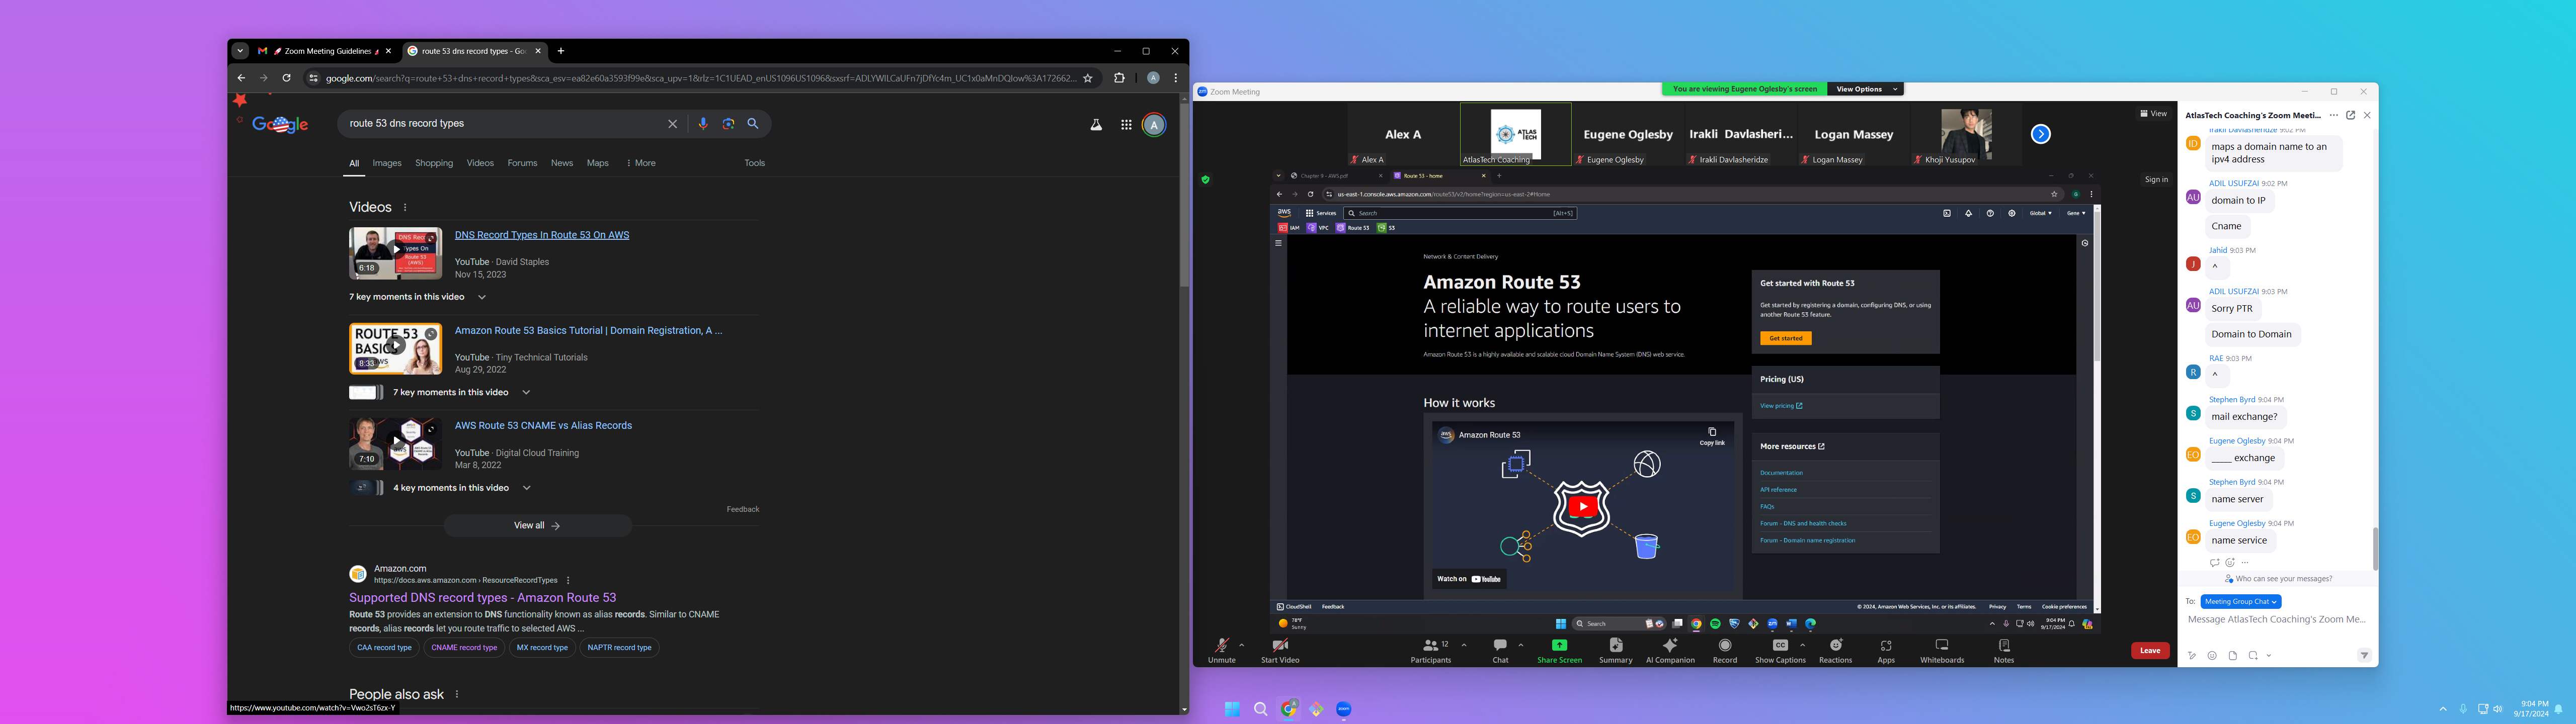Screen dimensions: 2576x724
Task: Open AI Companion in Zoom
Action: pos(1669,647)
